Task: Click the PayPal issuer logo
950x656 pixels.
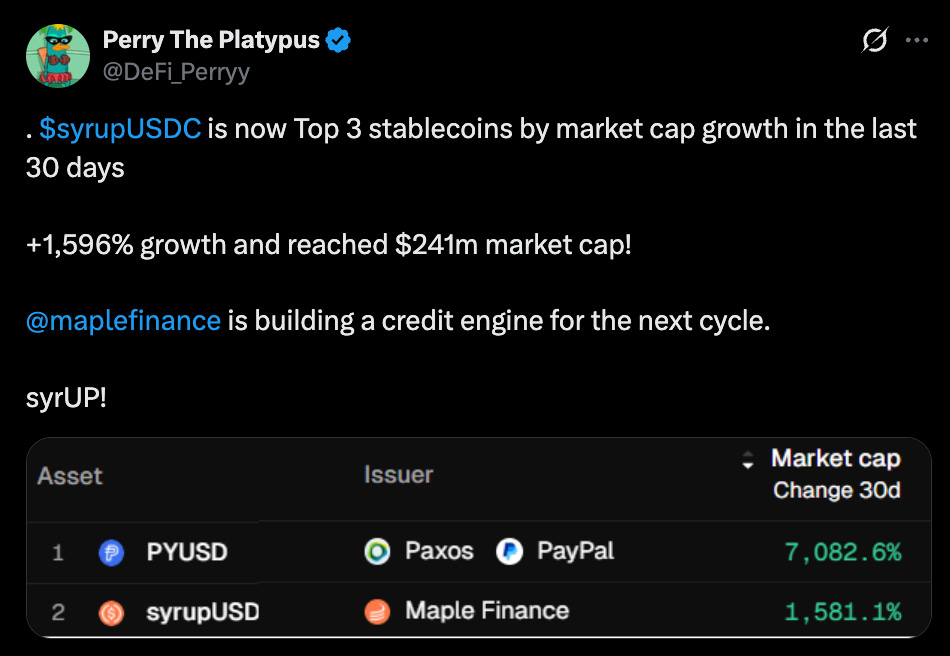Action: point(509,551)
